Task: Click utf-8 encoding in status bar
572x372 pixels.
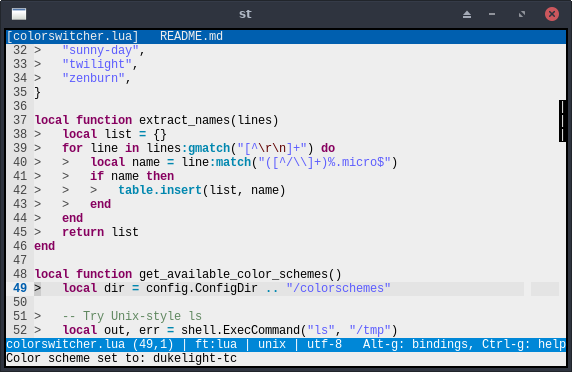Action: click(x=324, y=344)
